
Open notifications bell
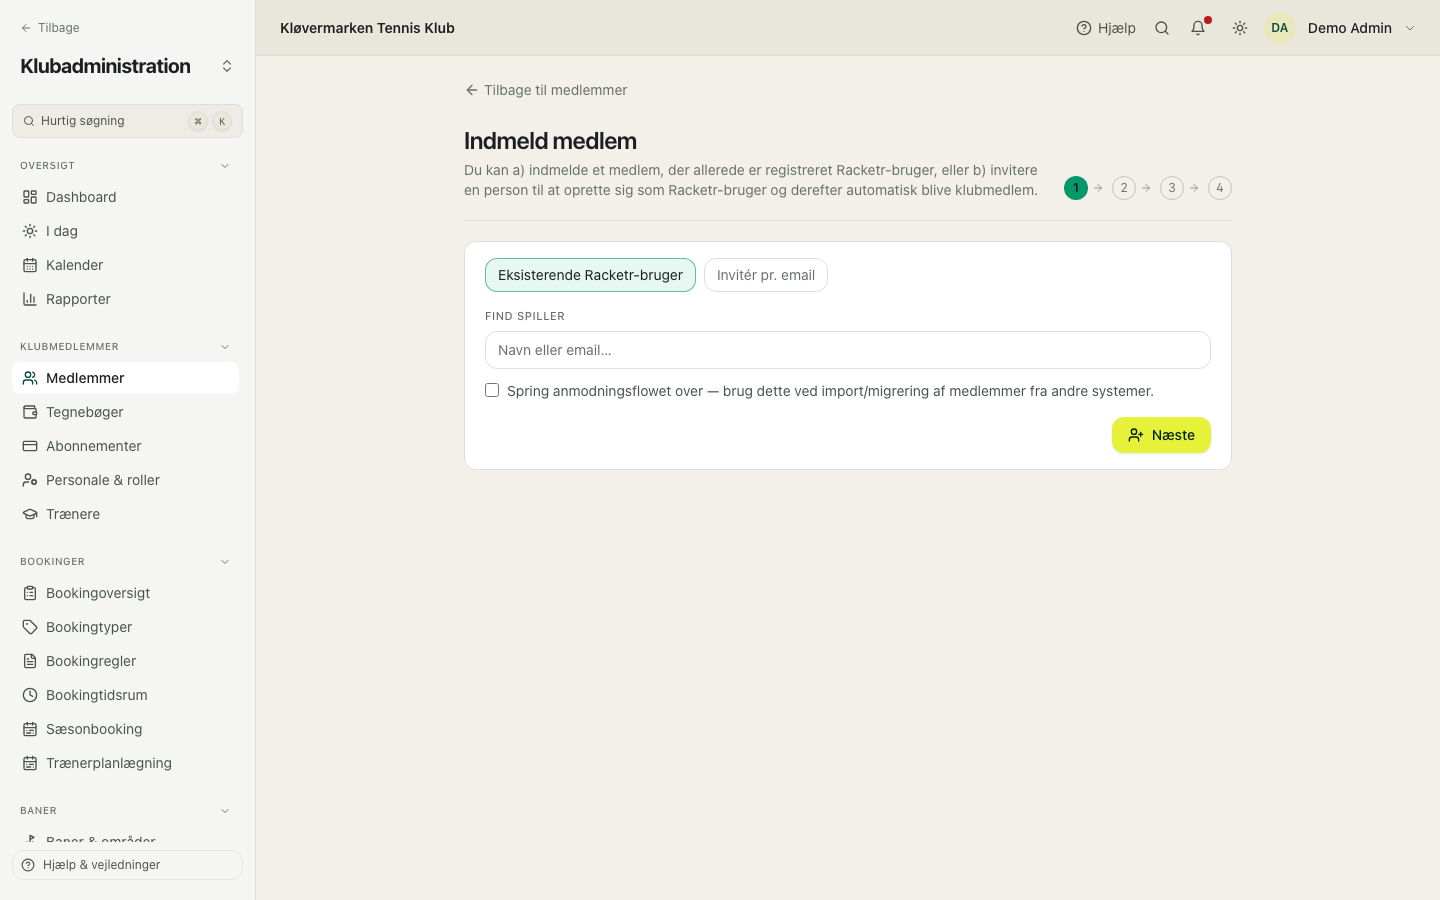tap(1198, 28)
